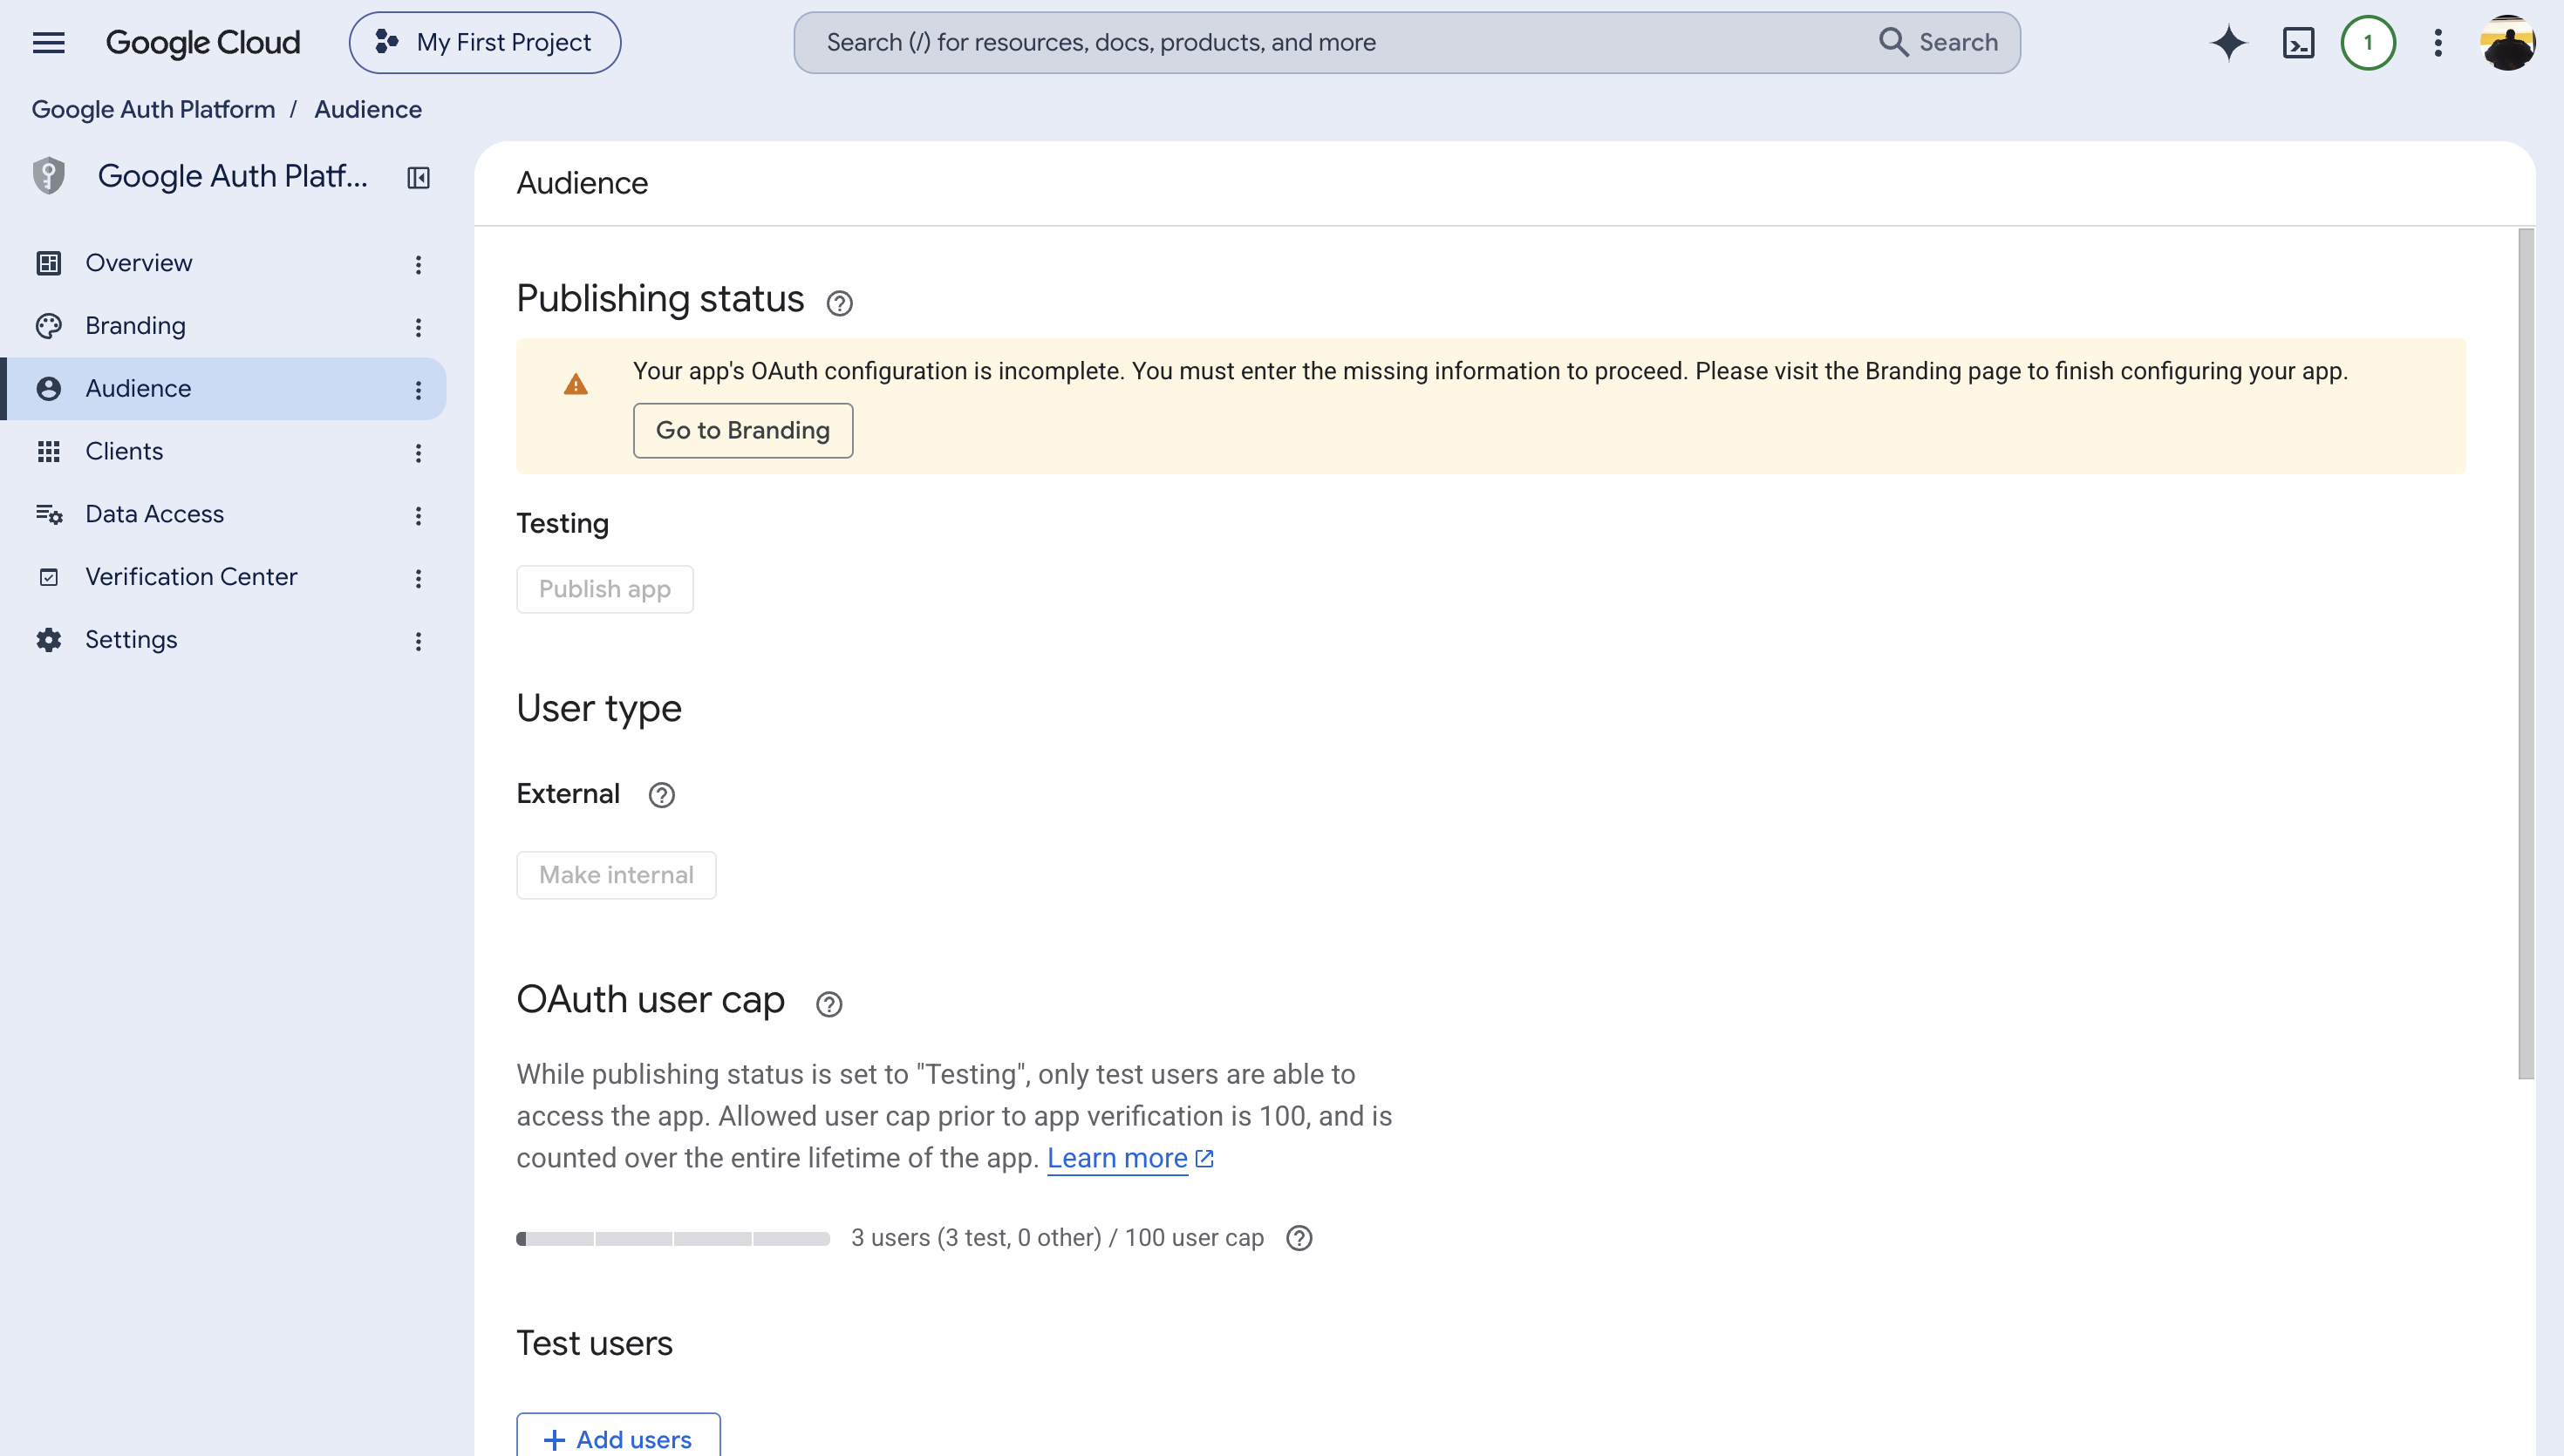Click the Go to Branding button

[x=742, y=430]
